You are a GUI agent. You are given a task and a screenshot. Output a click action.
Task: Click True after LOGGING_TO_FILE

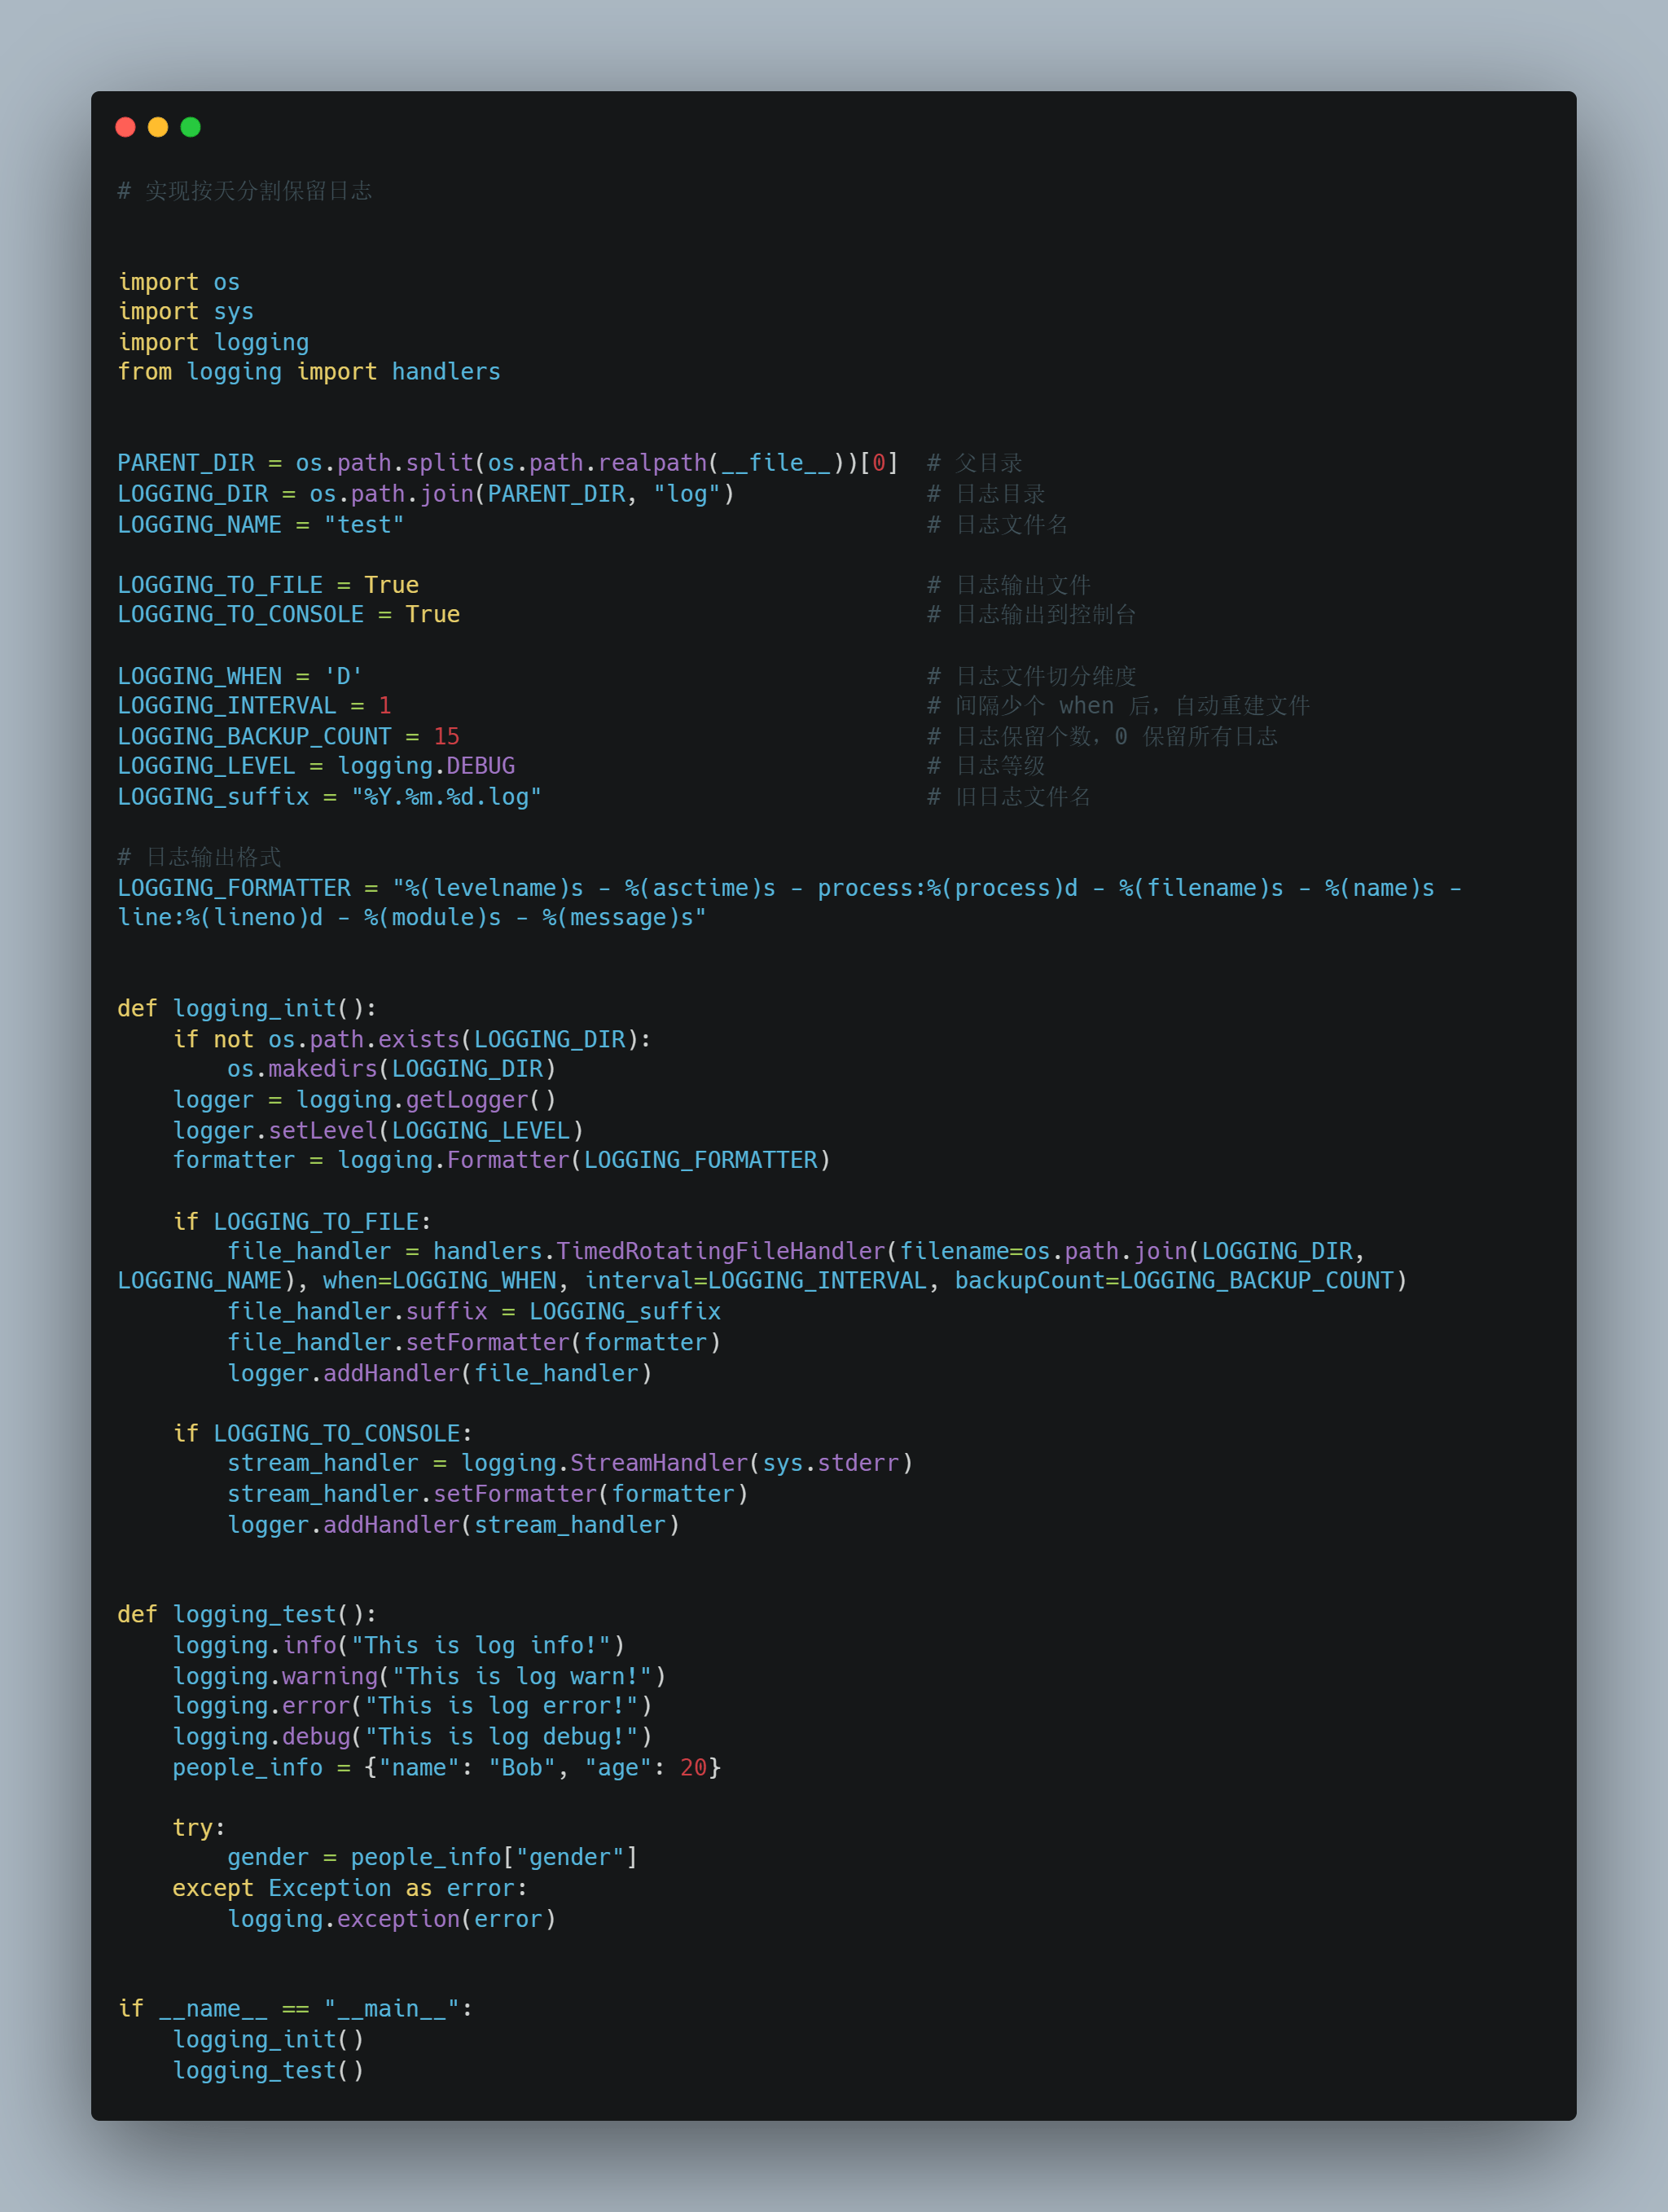tap(391, 585)
